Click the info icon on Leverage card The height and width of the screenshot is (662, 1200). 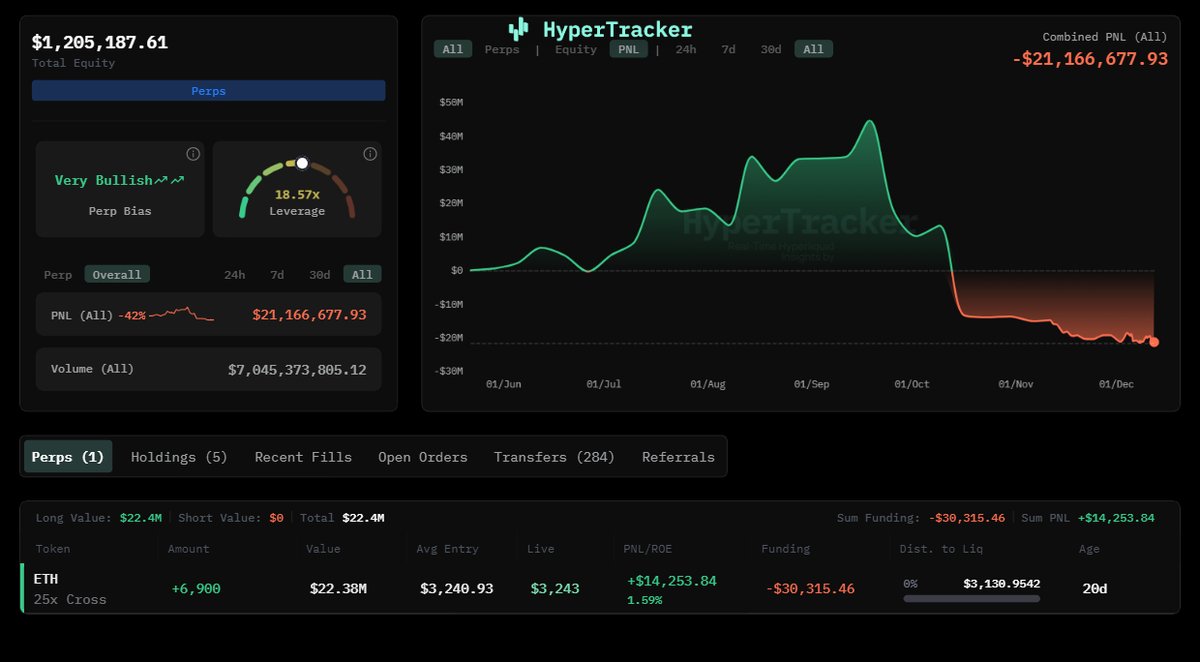tap(370, 154)
